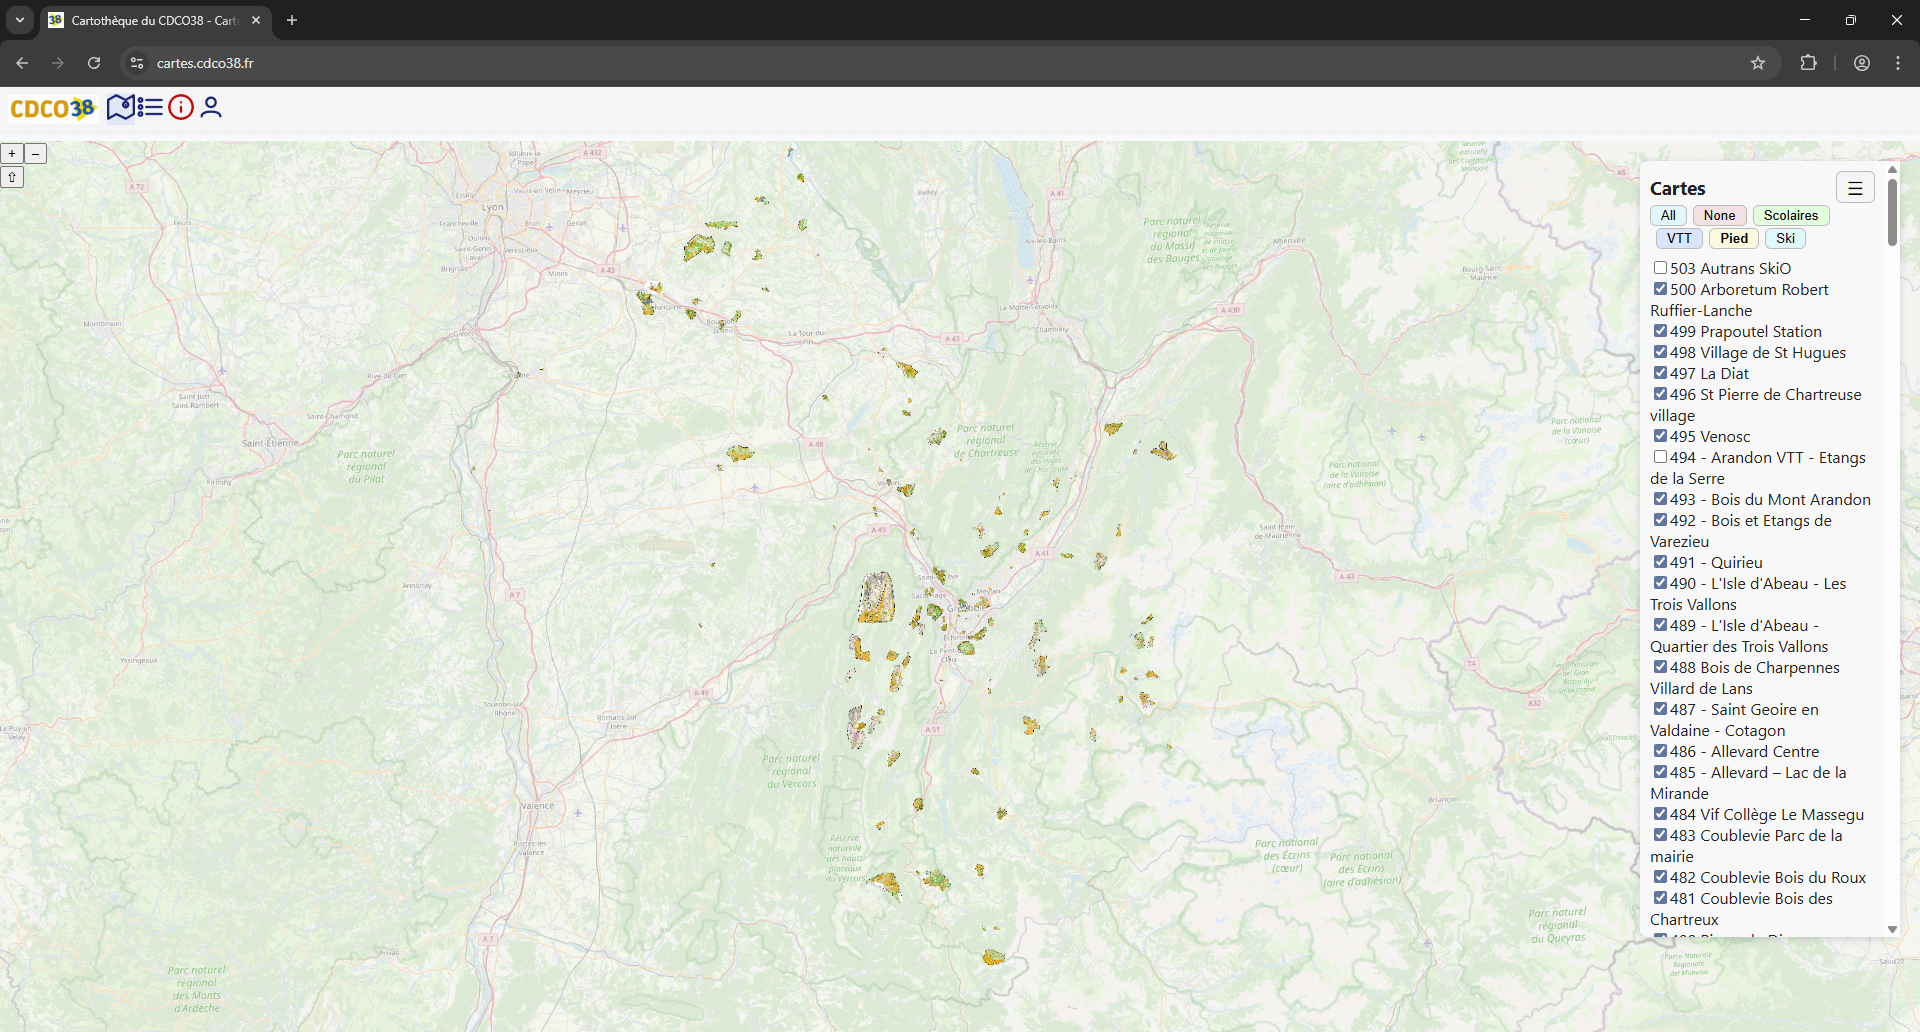Click the CDCO38 logo
Viewport: 1920px width, 1032px height.
point(52,108)
